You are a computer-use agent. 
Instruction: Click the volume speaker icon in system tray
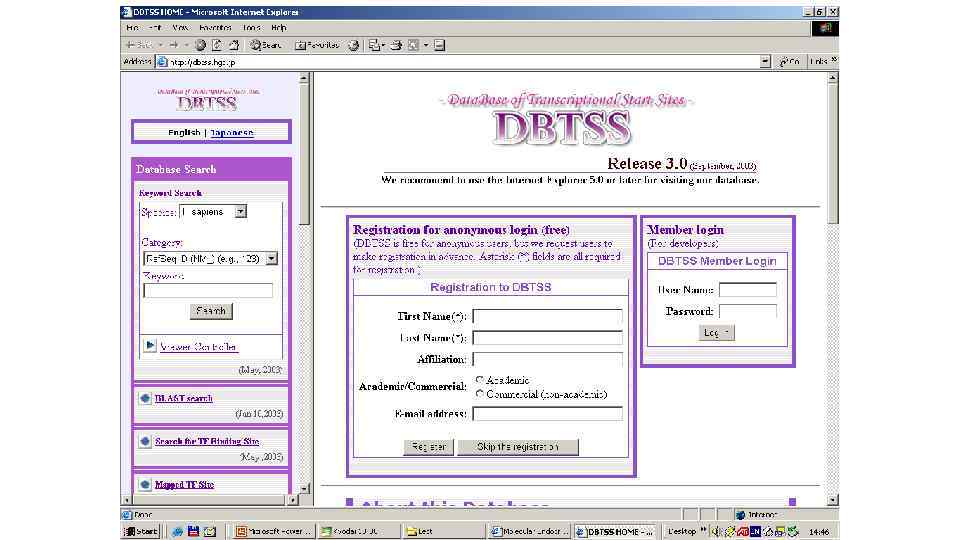[716, 531]
